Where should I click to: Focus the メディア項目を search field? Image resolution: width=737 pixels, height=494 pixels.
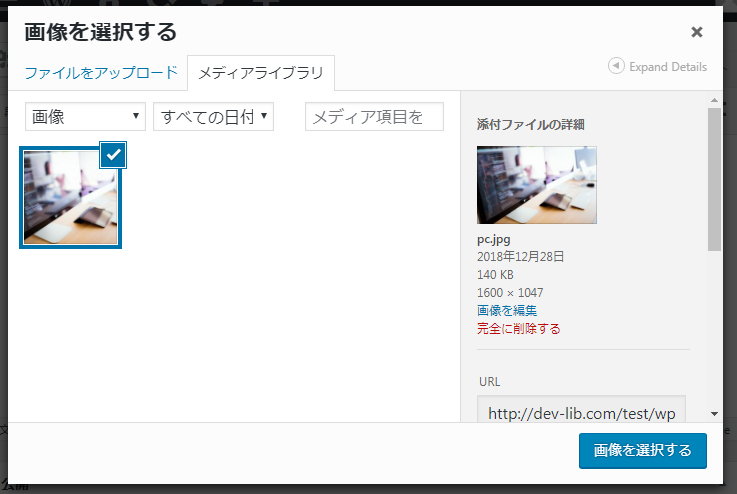tap(374, 117)
